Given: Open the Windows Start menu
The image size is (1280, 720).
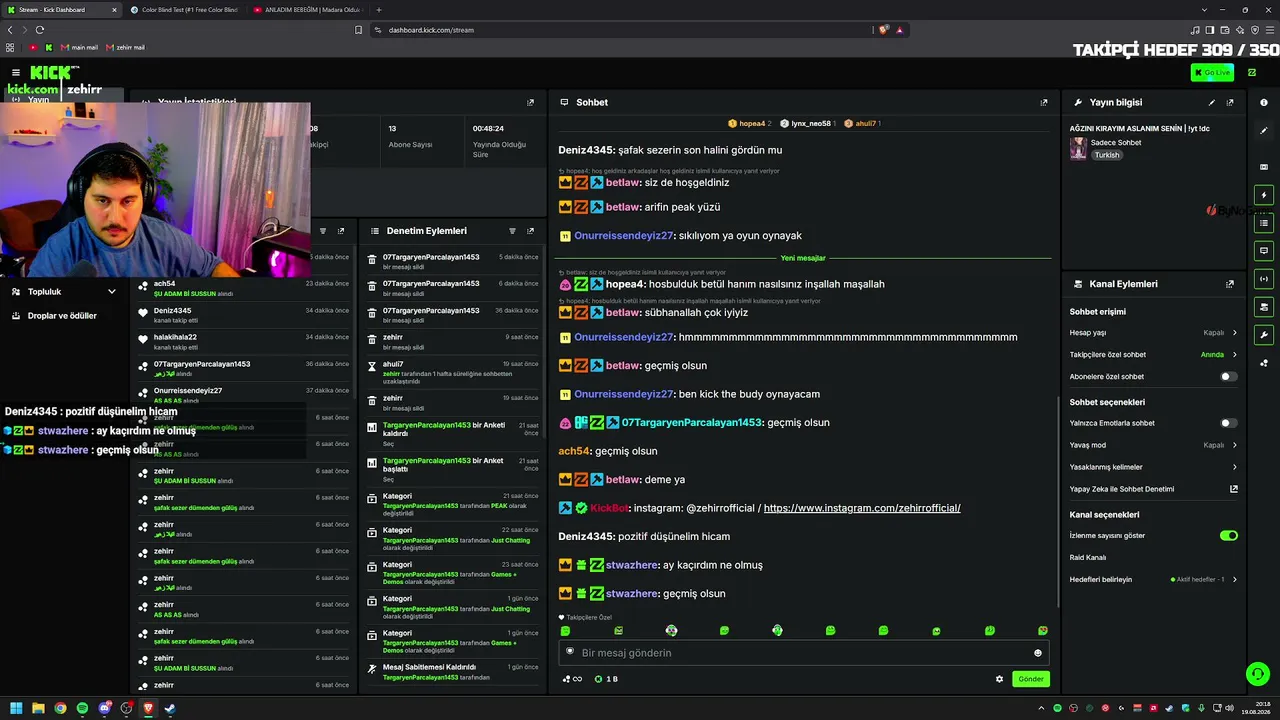Looking at the screenshot, I should click(x=16, y=708).
